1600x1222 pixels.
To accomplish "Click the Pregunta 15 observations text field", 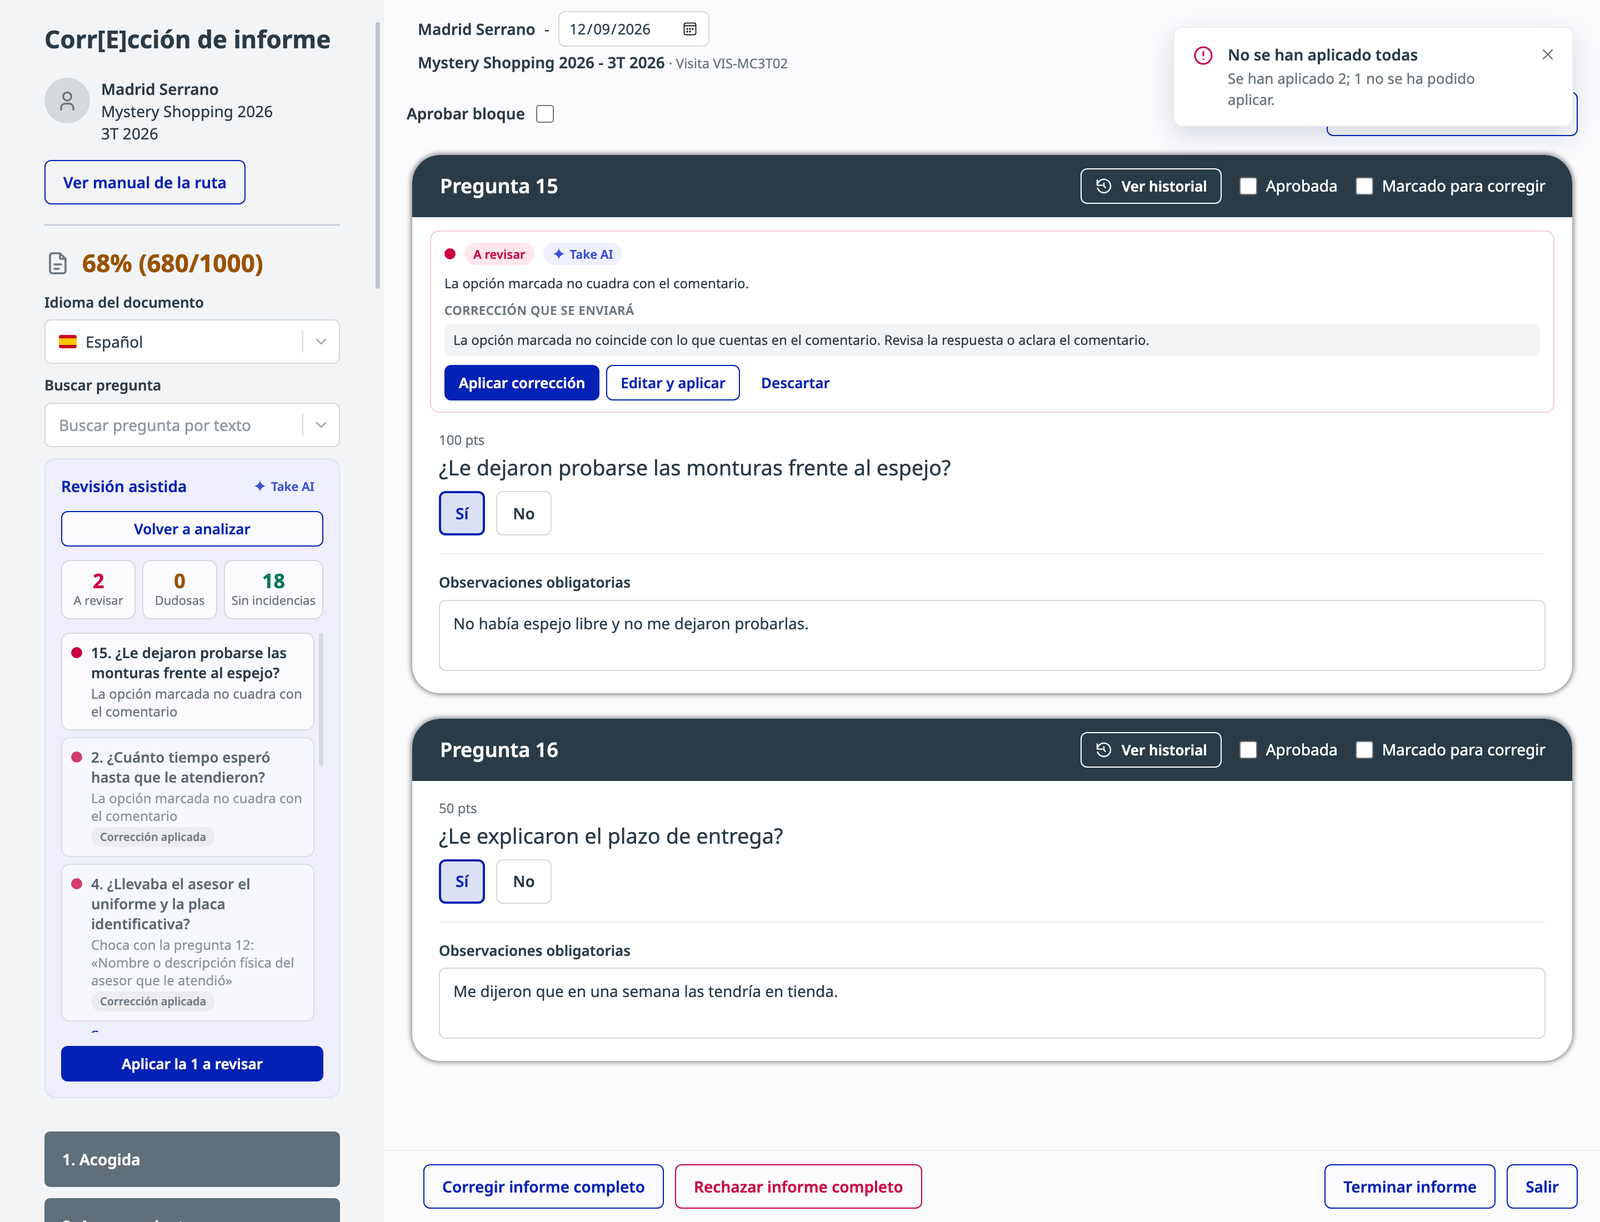I will point(992,636).
